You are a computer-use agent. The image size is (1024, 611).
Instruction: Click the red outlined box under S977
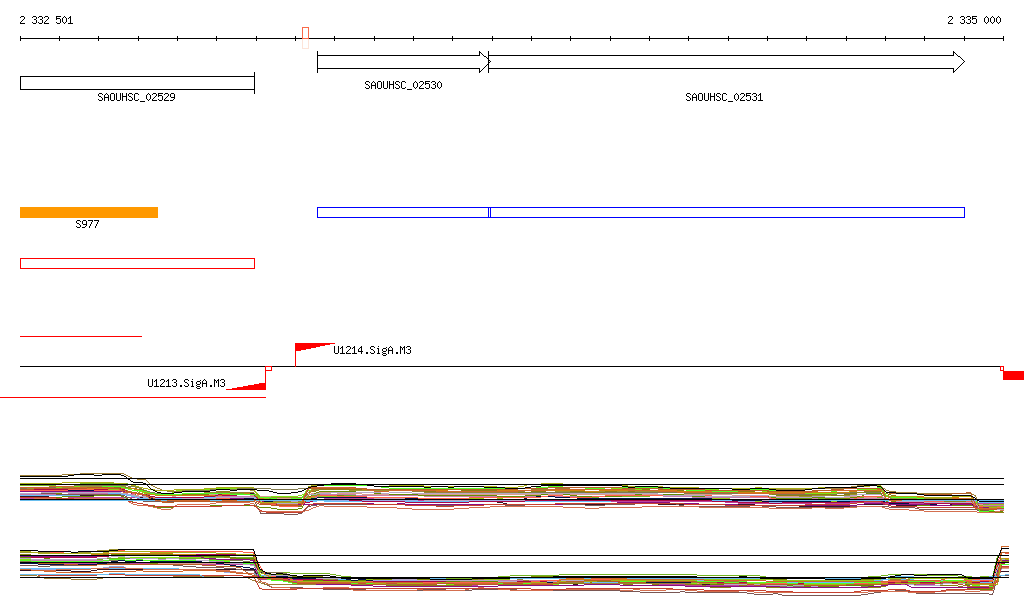[137, 264]
